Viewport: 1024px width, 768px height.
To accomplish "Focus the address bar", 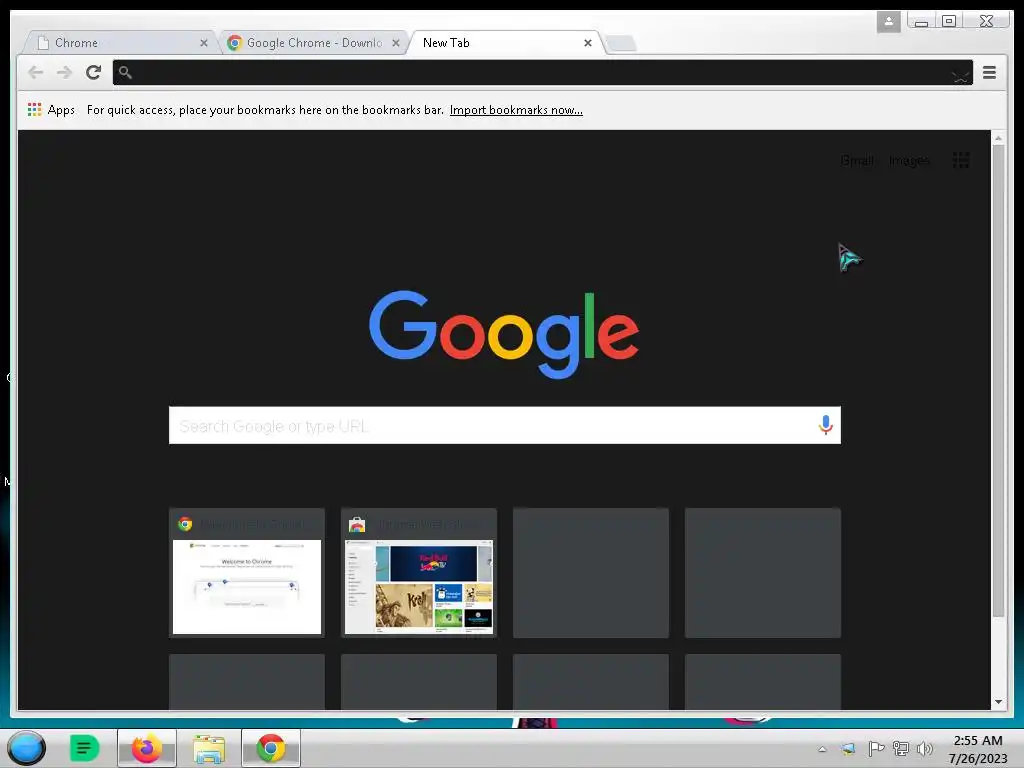I will 542,72.
